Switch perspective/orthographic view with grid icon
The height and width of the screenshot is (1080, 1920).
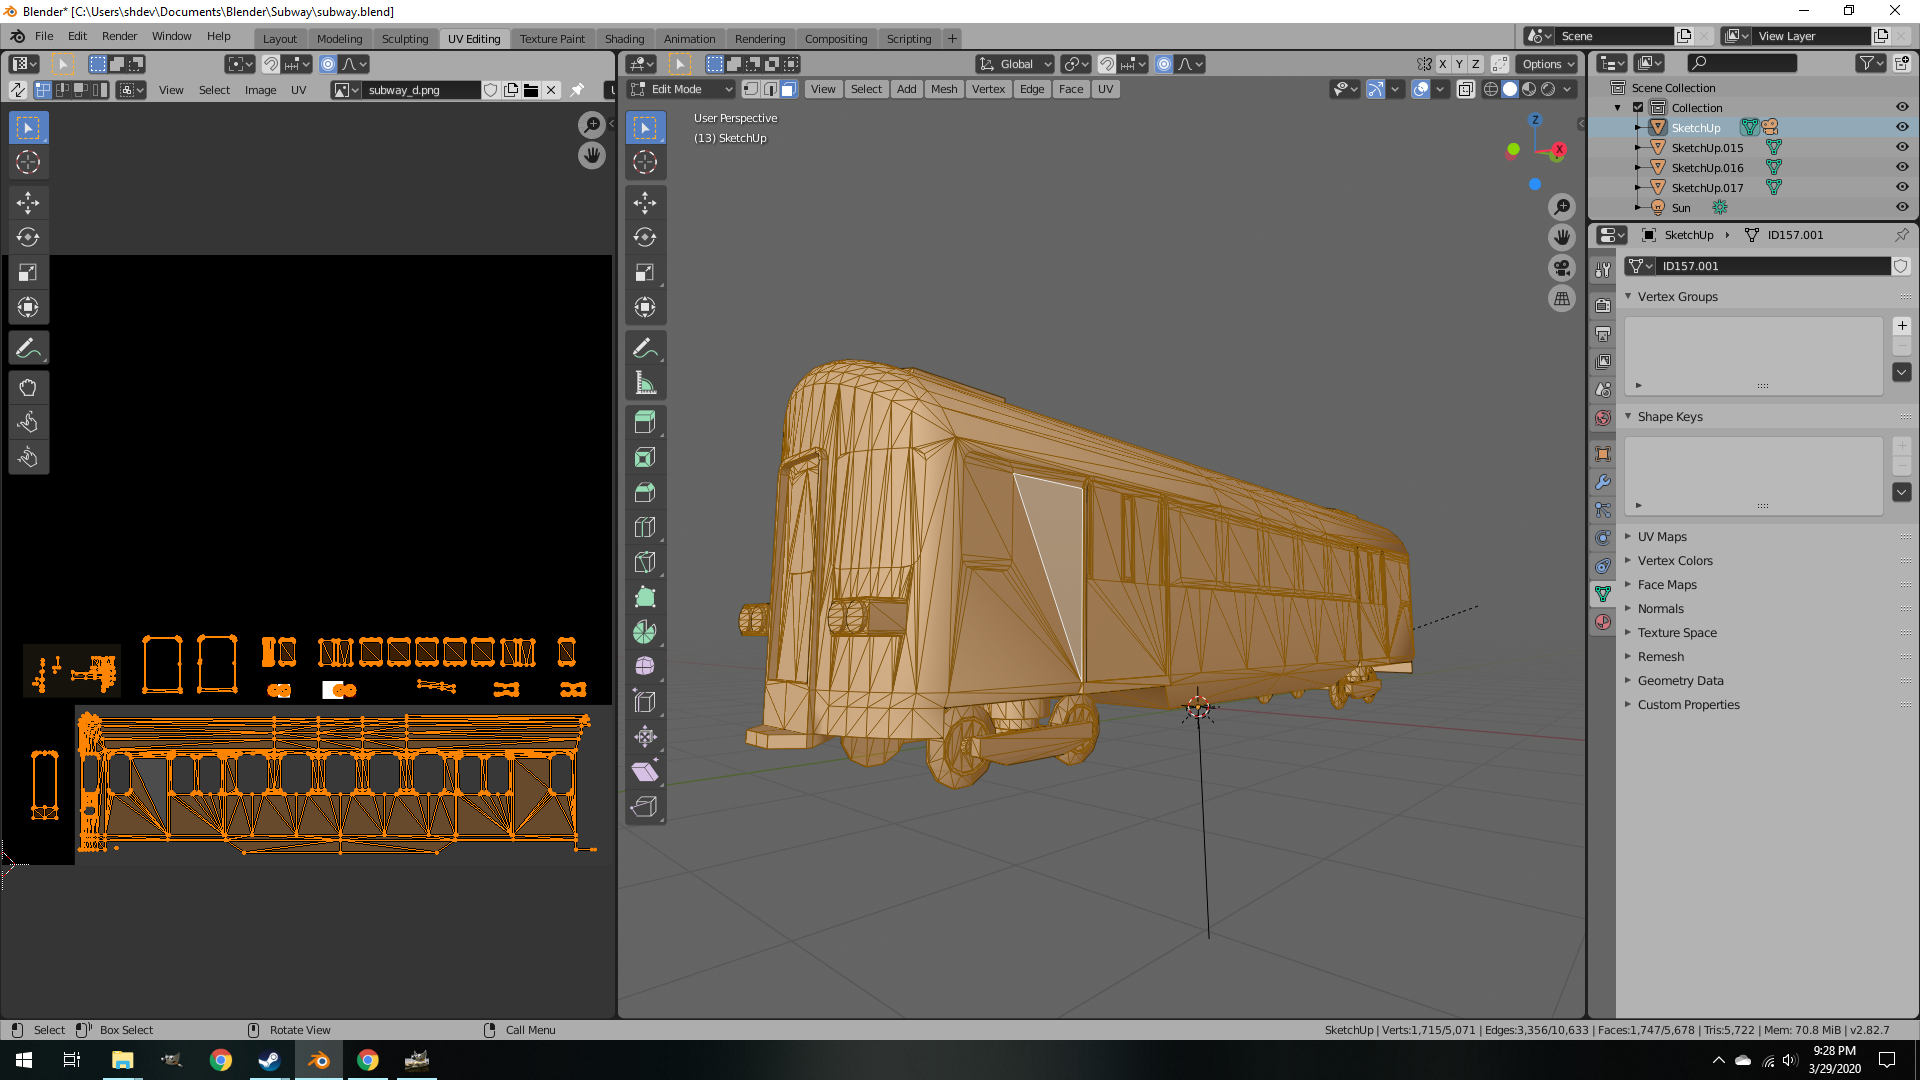[1562, 299]
